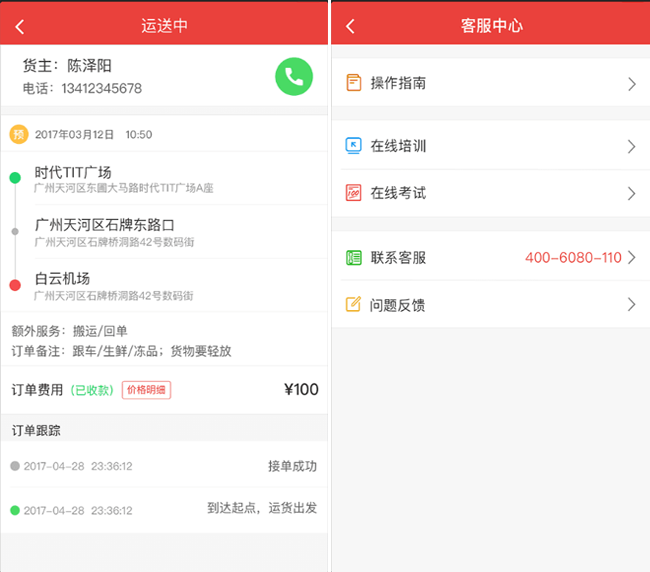Tap the 运送中 screen title
This screenshot has width=650, height=572.
coord(165,26)
